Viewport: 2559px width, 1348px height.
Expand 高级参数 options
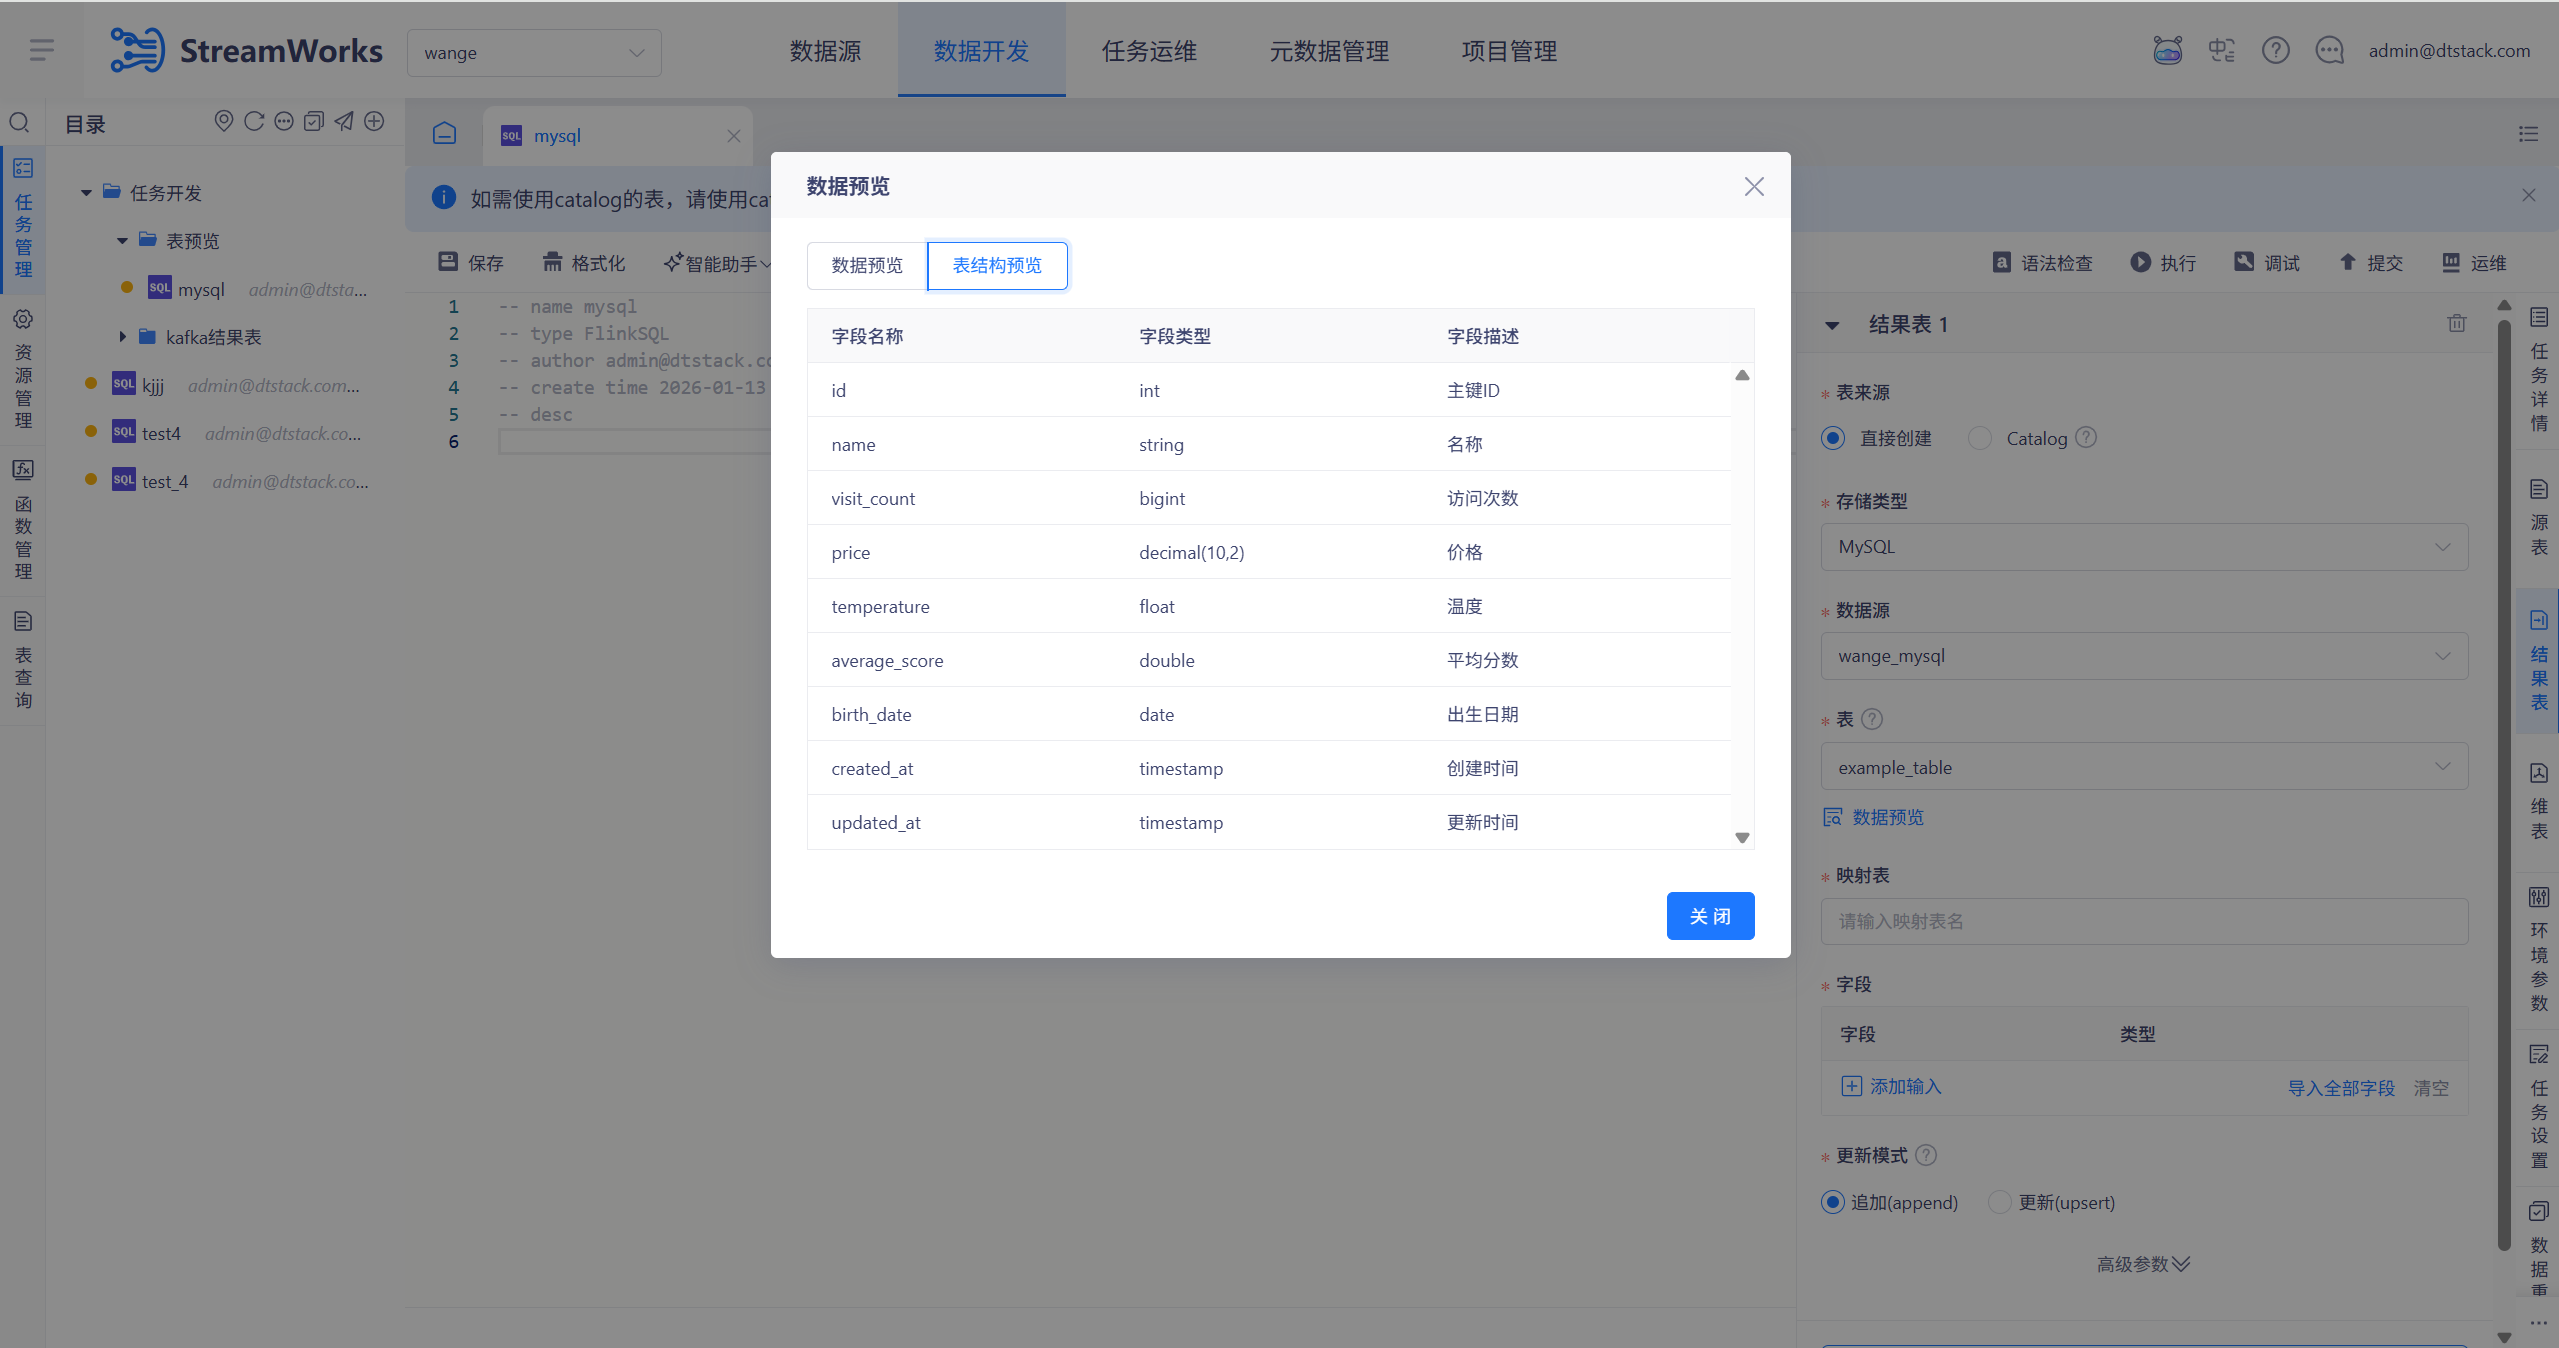coord(2143,1264)
